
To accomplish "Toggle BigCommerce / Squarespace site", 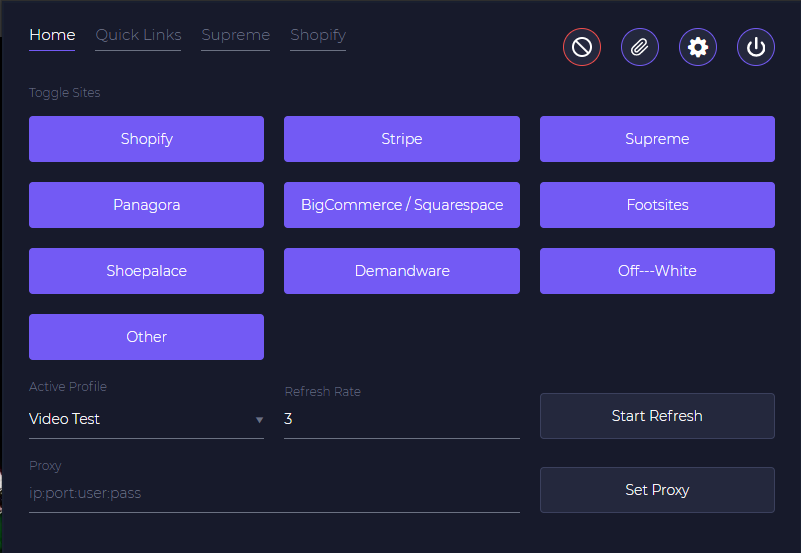I will (x=402, y=205).
